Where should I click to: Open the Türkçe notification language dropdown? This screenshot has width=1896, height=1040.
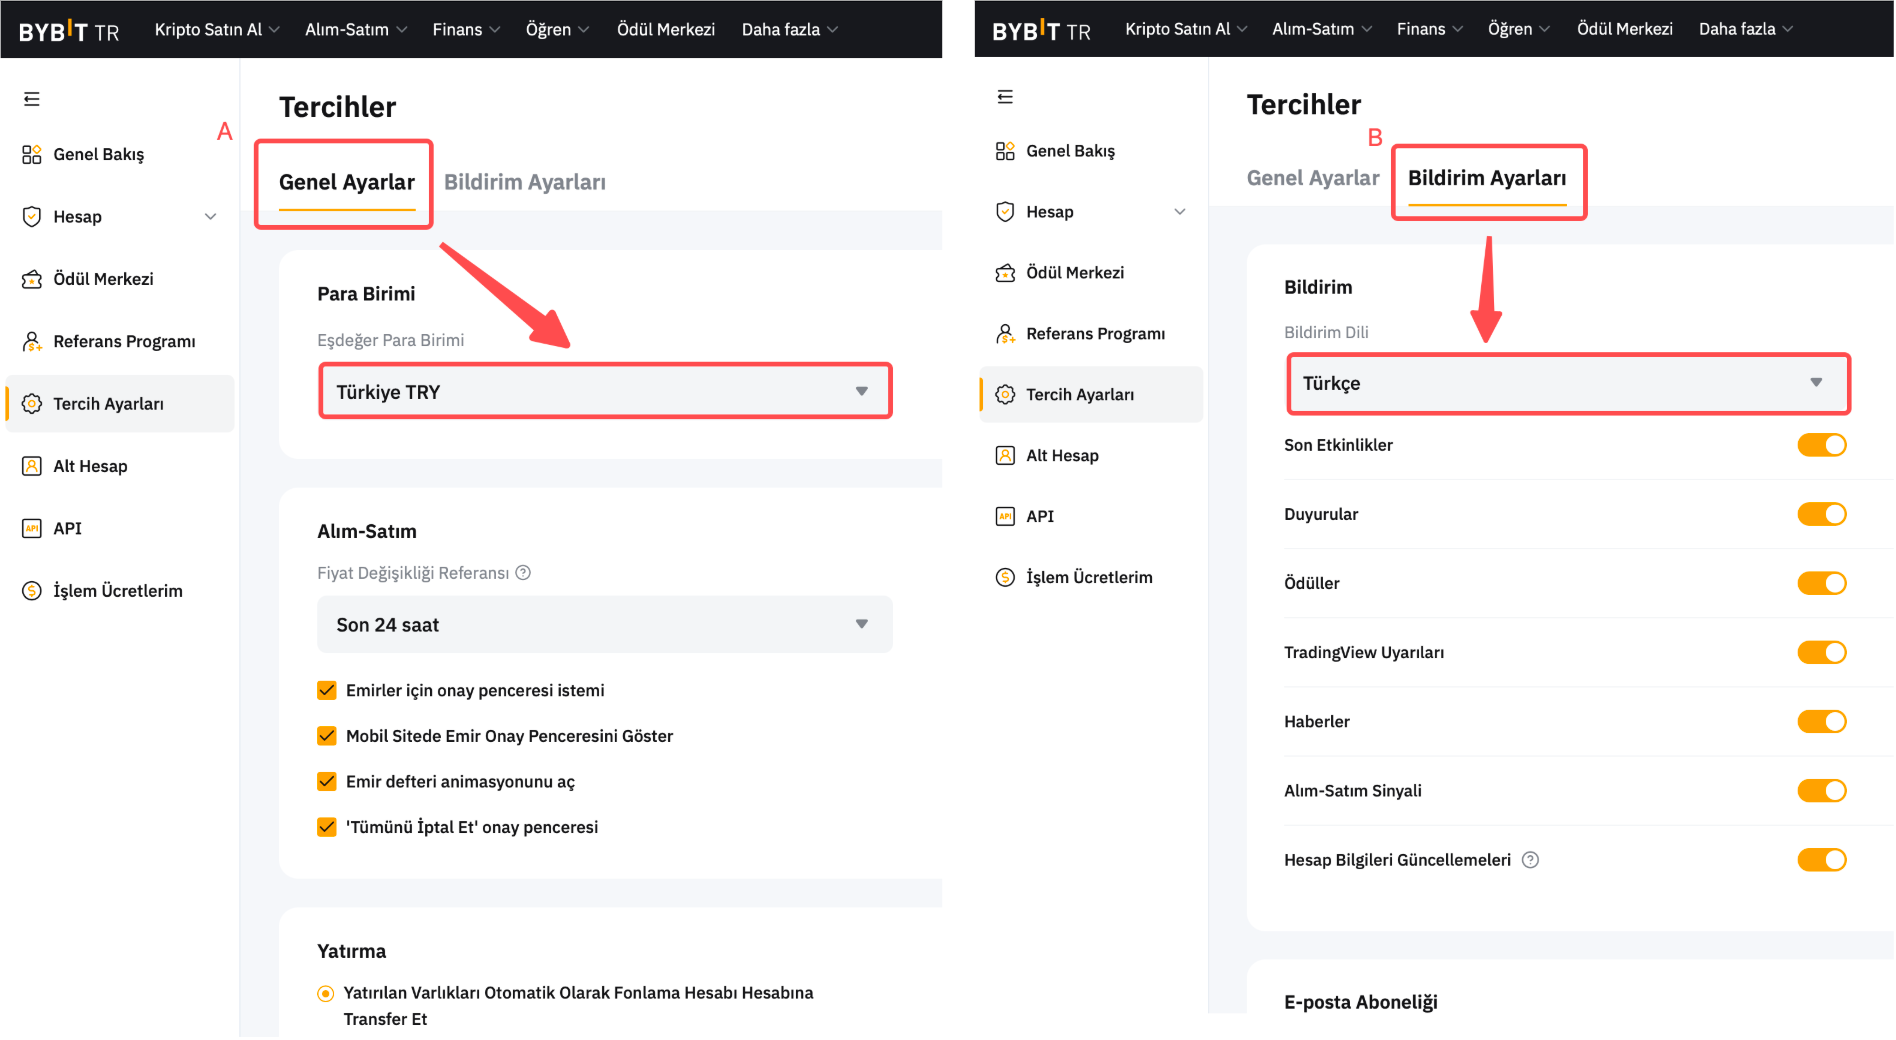pyautogui.click(x=1567, y=384)
